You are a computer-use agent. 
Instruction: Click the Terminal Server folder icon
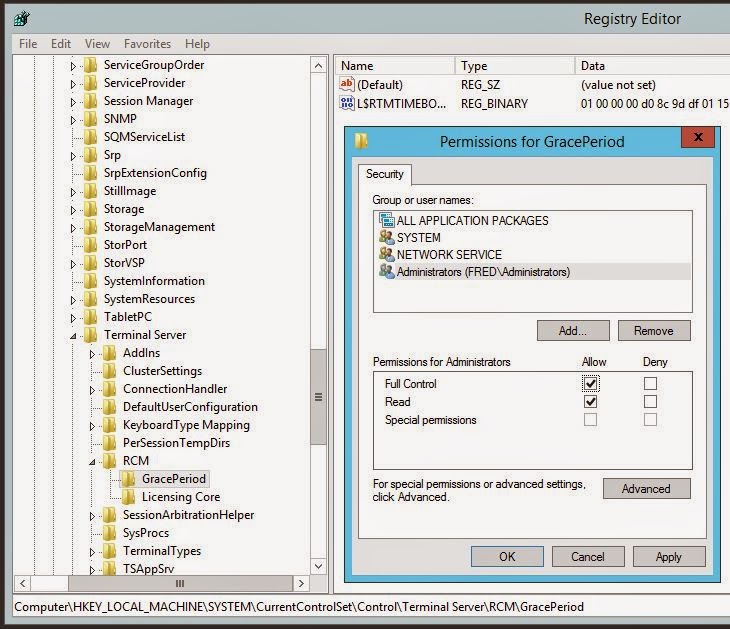90,335
